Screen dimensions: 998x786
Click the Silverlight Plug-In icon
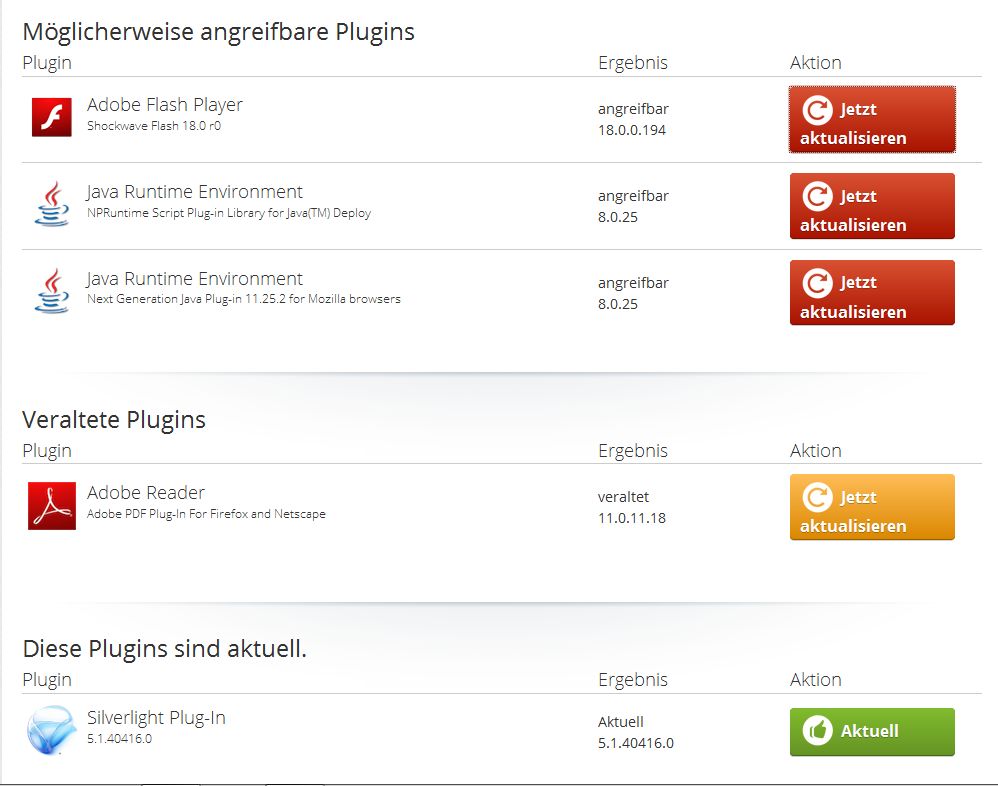[x=52, y=730]
